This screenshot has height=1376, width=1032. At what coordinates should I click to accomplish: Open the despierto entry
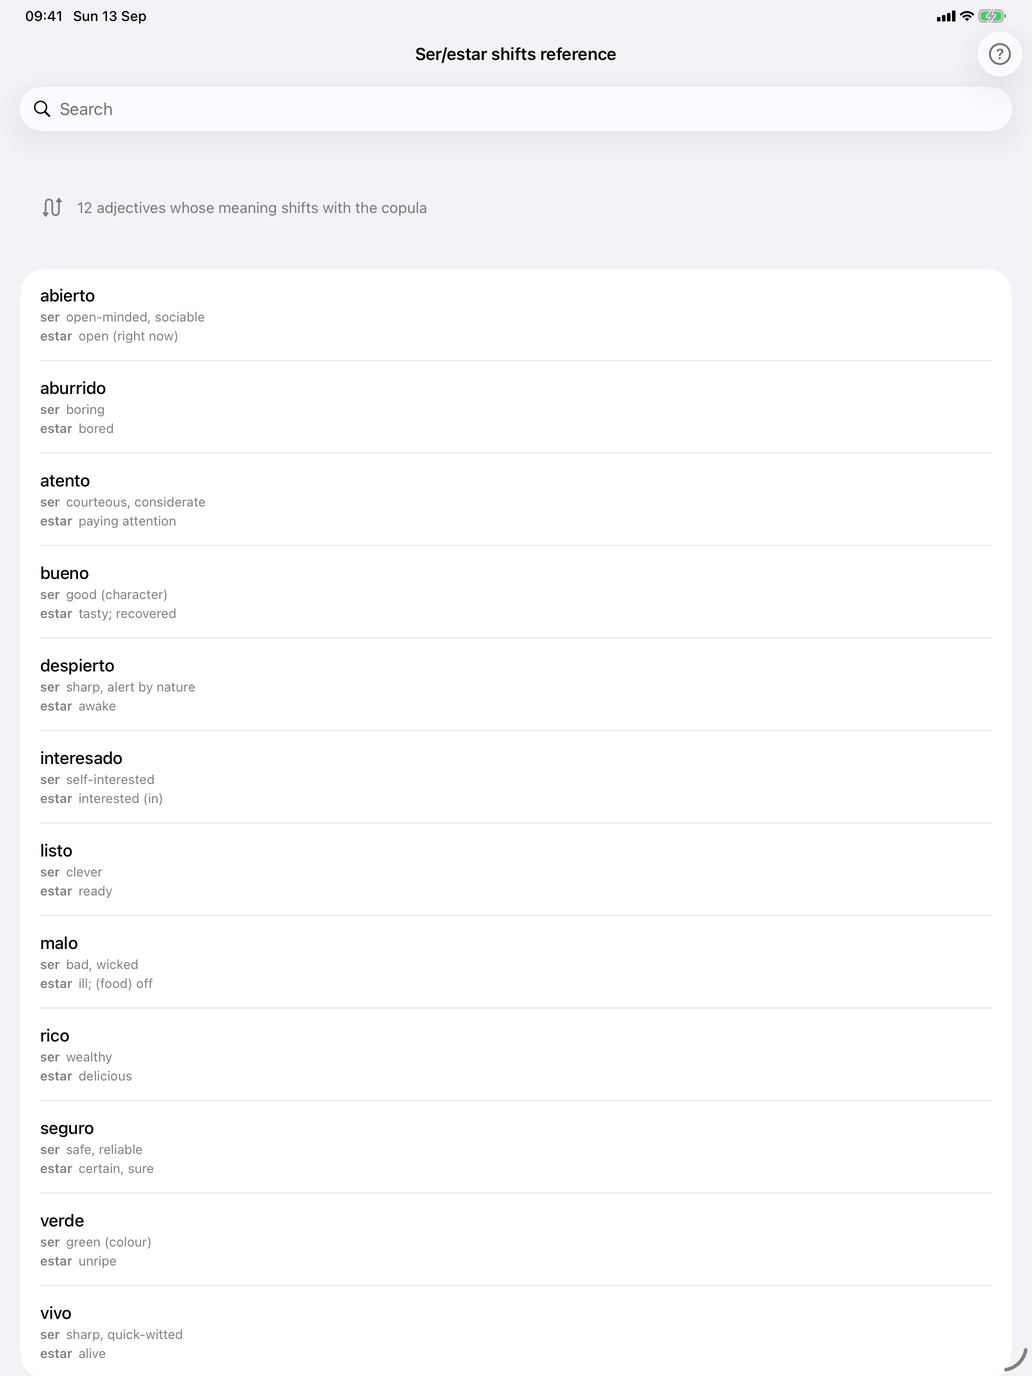(x=516, y=685)
